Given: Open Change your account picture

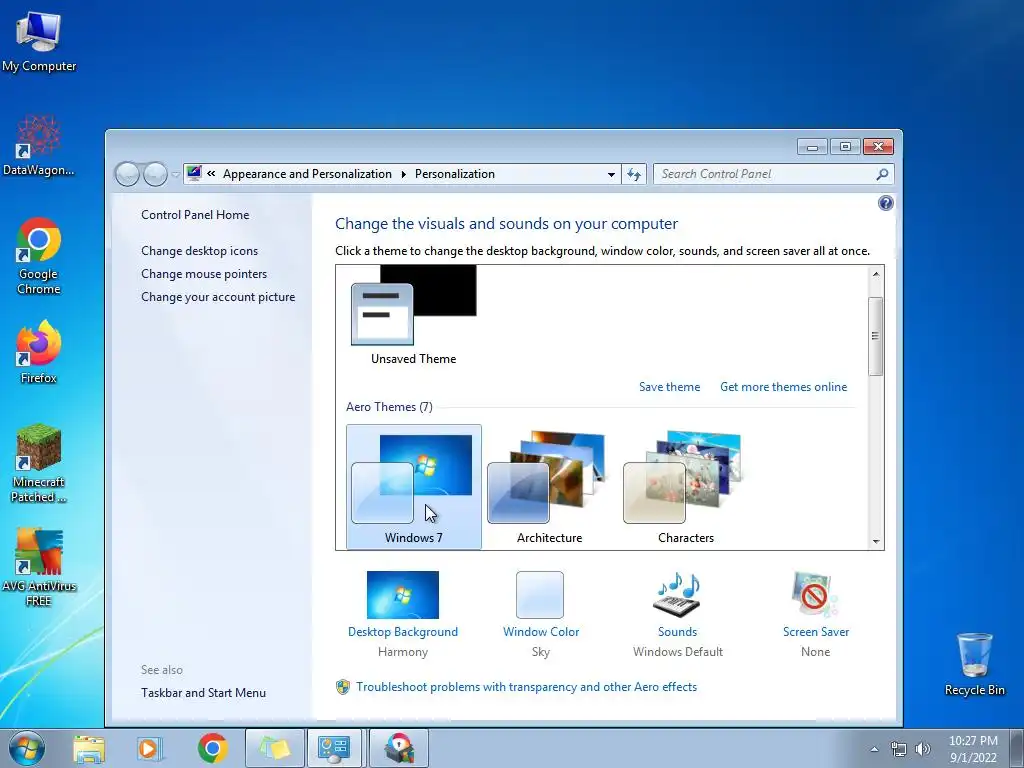Looking at the screenshot, I should pos(218,296).
